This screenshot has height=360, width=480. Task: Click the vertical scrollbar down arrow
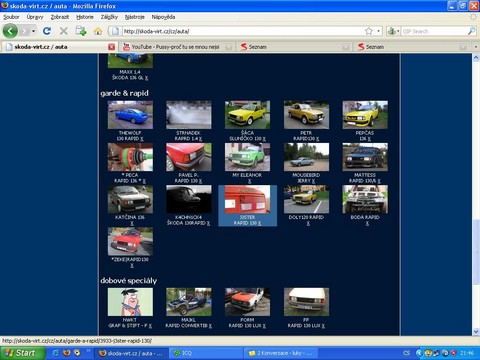[476, 331]
